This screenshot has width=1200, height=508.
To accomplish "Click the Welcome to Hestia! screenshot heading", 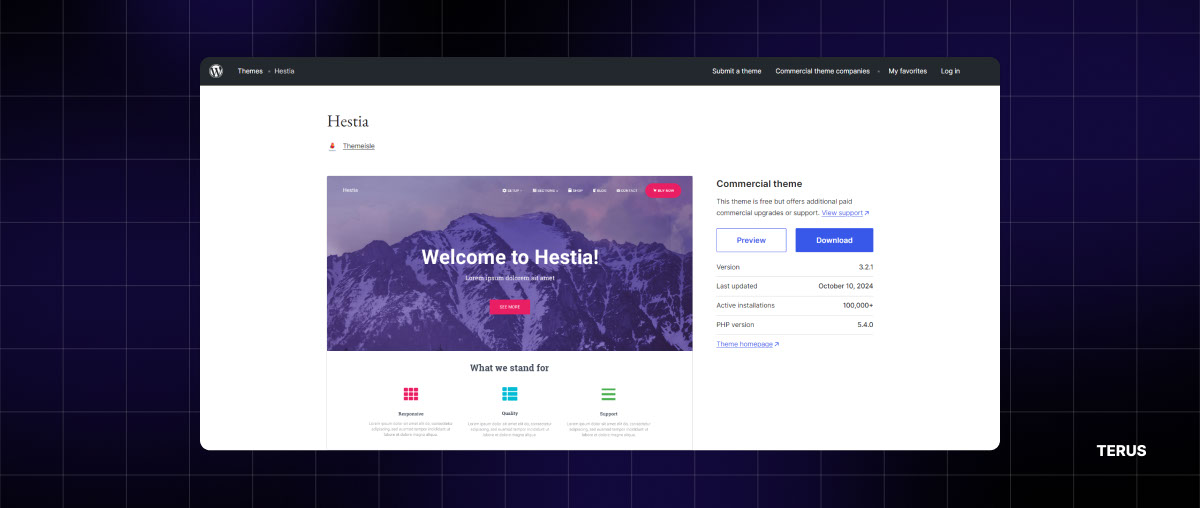I will [510, 257].
